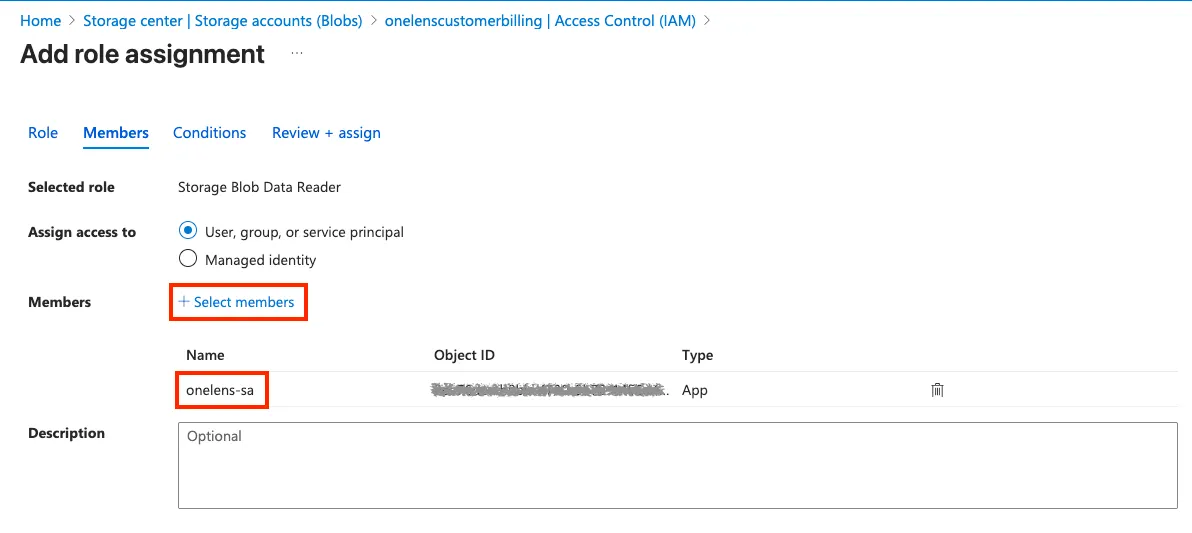Navigate to Home in the breadcrumb
Image resolution: width=1192 pixels, height=533 pixels.
40,20
